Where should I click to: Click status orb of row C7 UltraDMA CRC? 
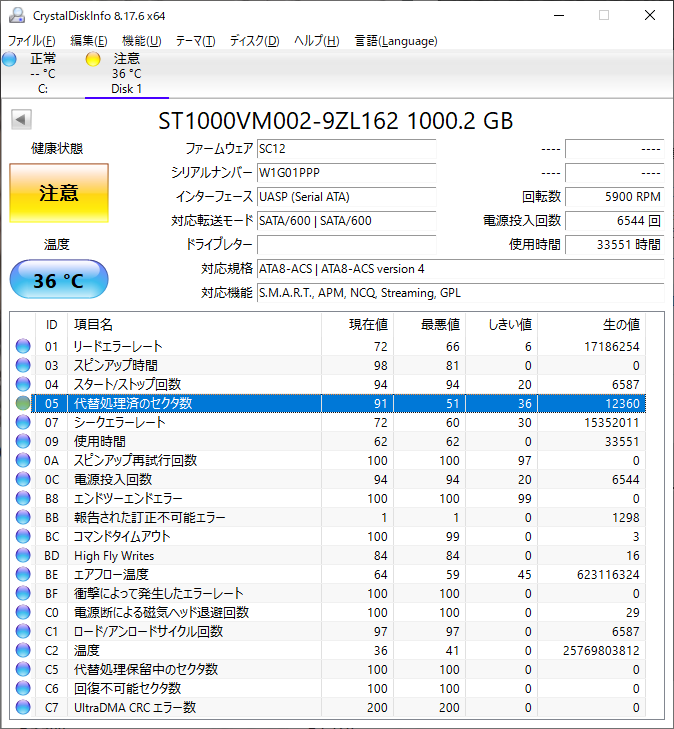tap(23, 708)
